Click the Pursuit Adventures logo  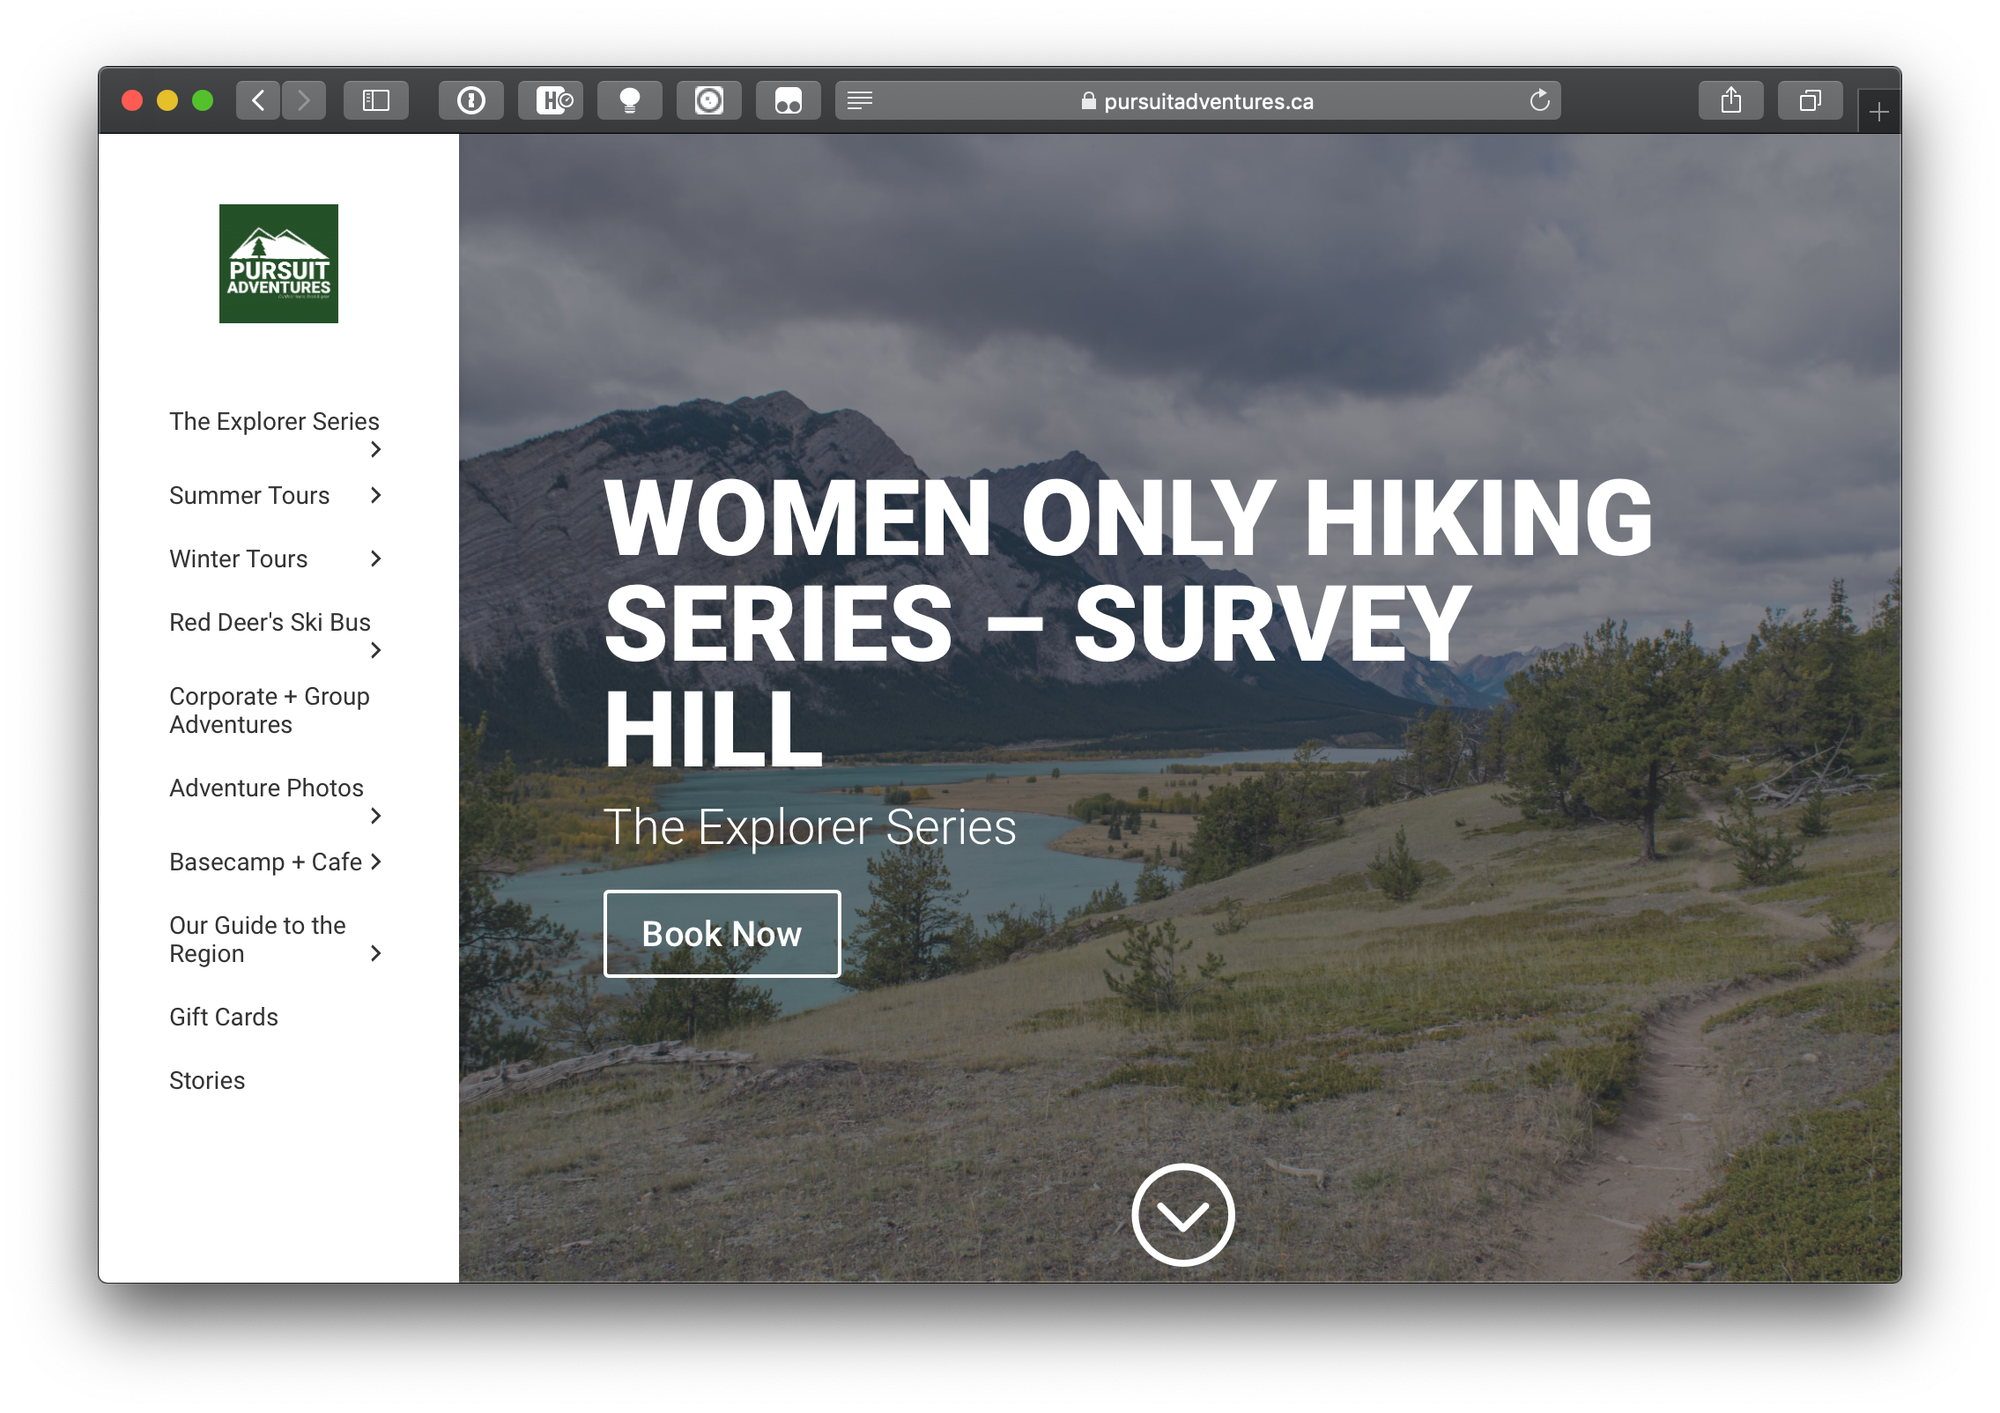pyautogui.click(x=278, y=264)
